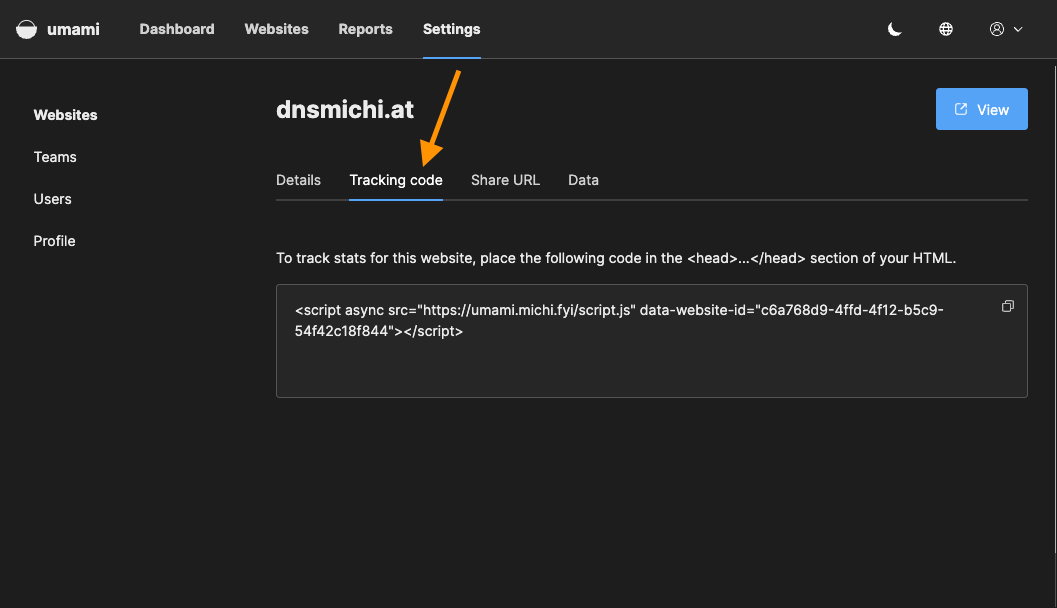Select the Tracking code tab

coord(396,180)
